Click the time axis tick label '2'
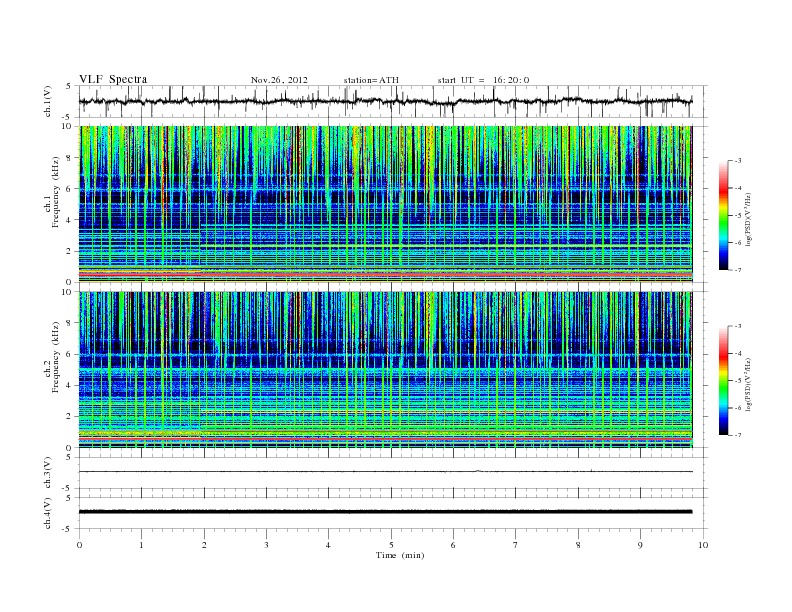This screenshot has width=792, height=612. tap(204, 545)
